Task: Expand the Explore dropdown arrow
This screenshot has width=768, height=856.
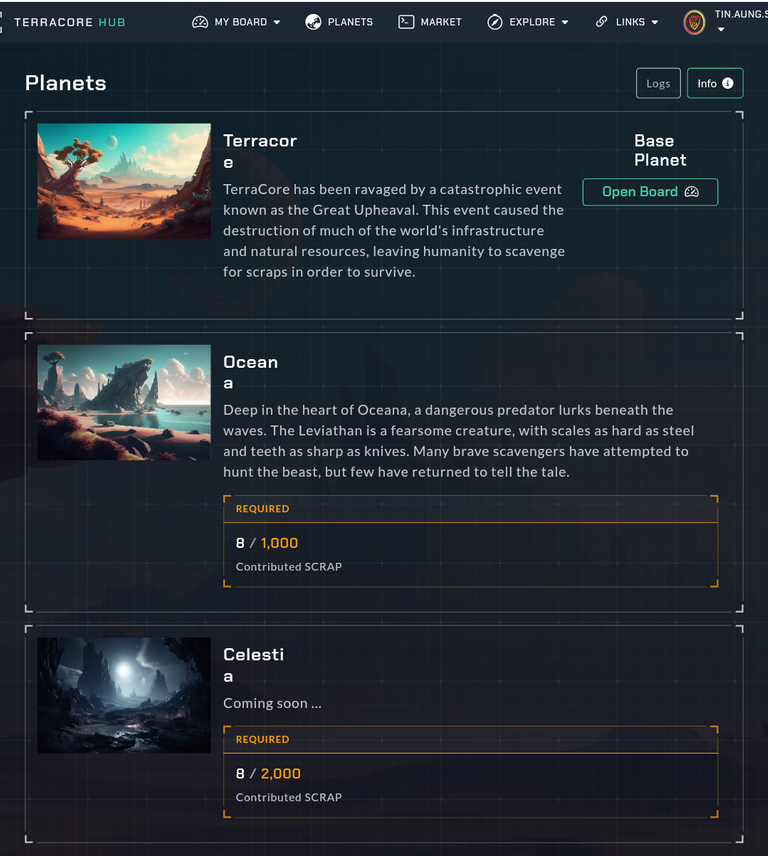Action: coord(565,22)
